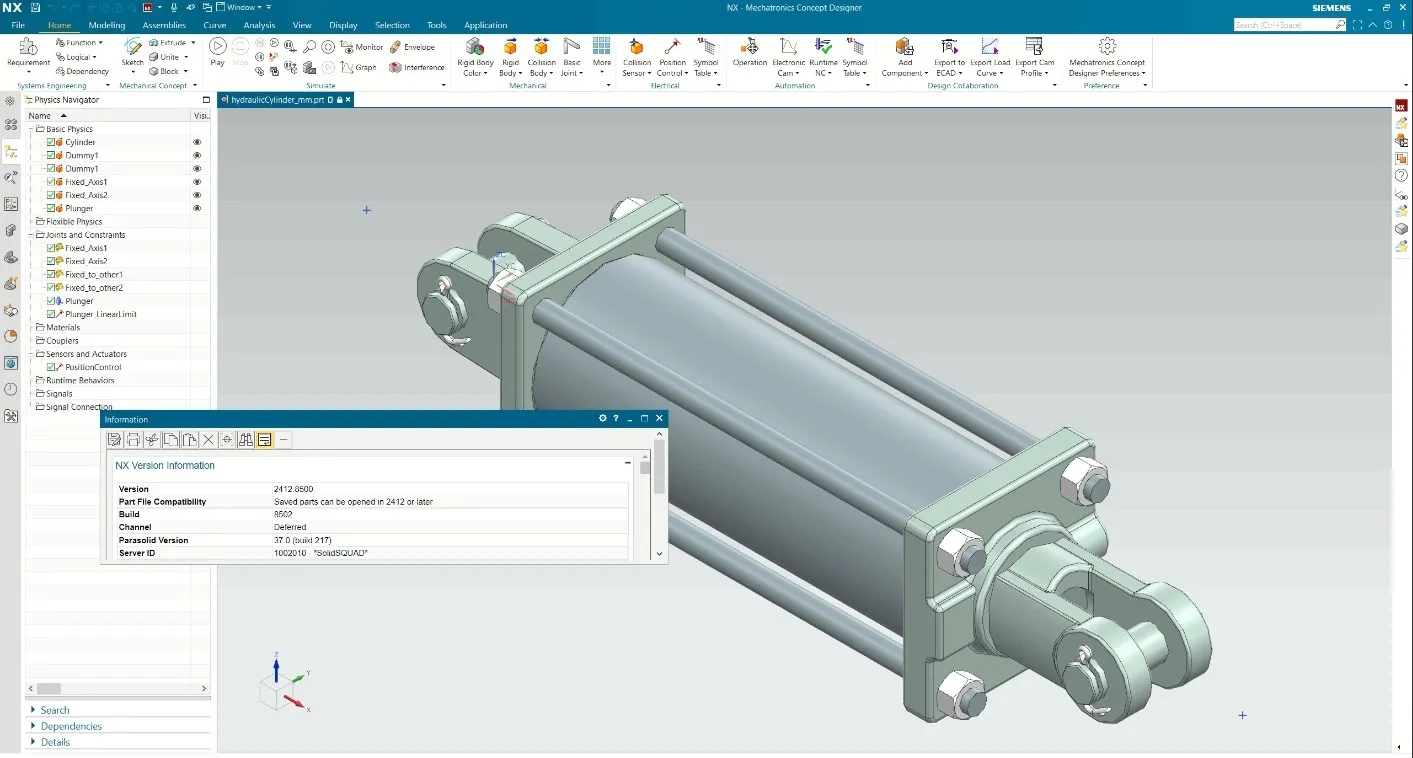Screen dimensions: 1413x758
Task: Toggle visibility eye for Fixed_Axis2 rigid body
Action: [x=197, y=195]
